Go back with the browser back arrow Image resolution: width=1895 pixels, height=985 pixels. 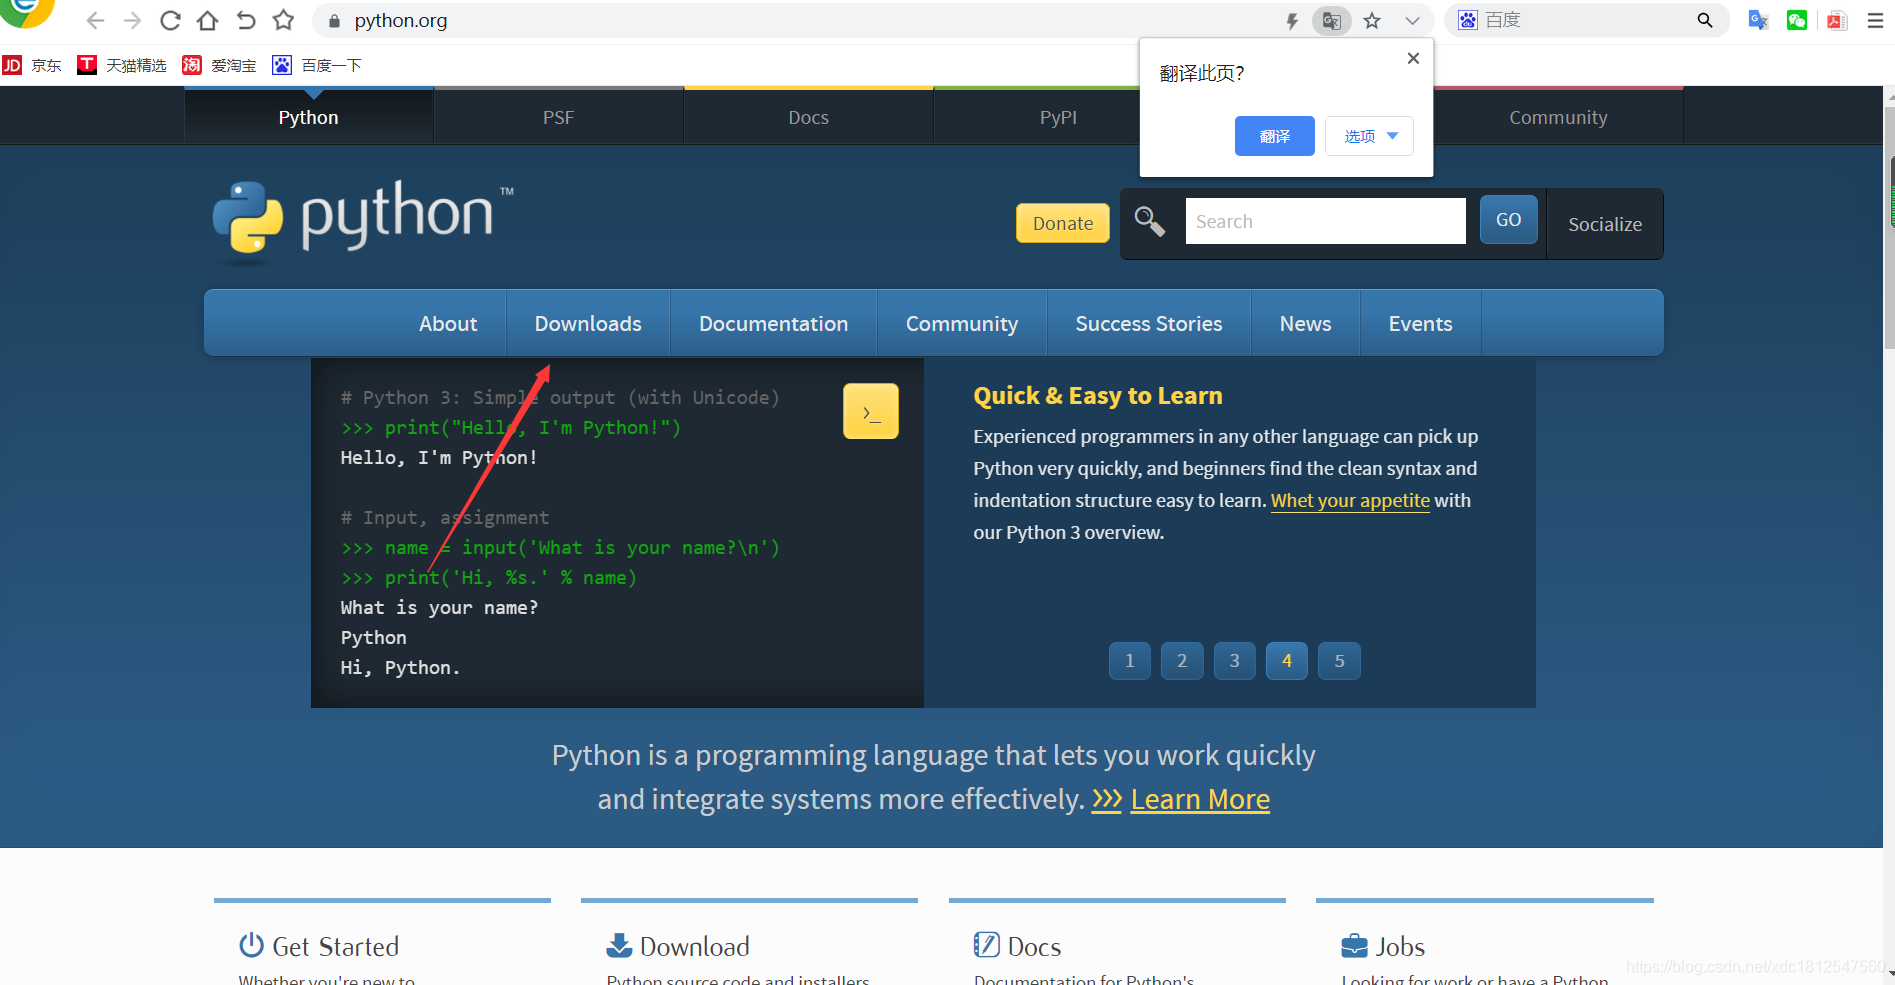point(95,20)
